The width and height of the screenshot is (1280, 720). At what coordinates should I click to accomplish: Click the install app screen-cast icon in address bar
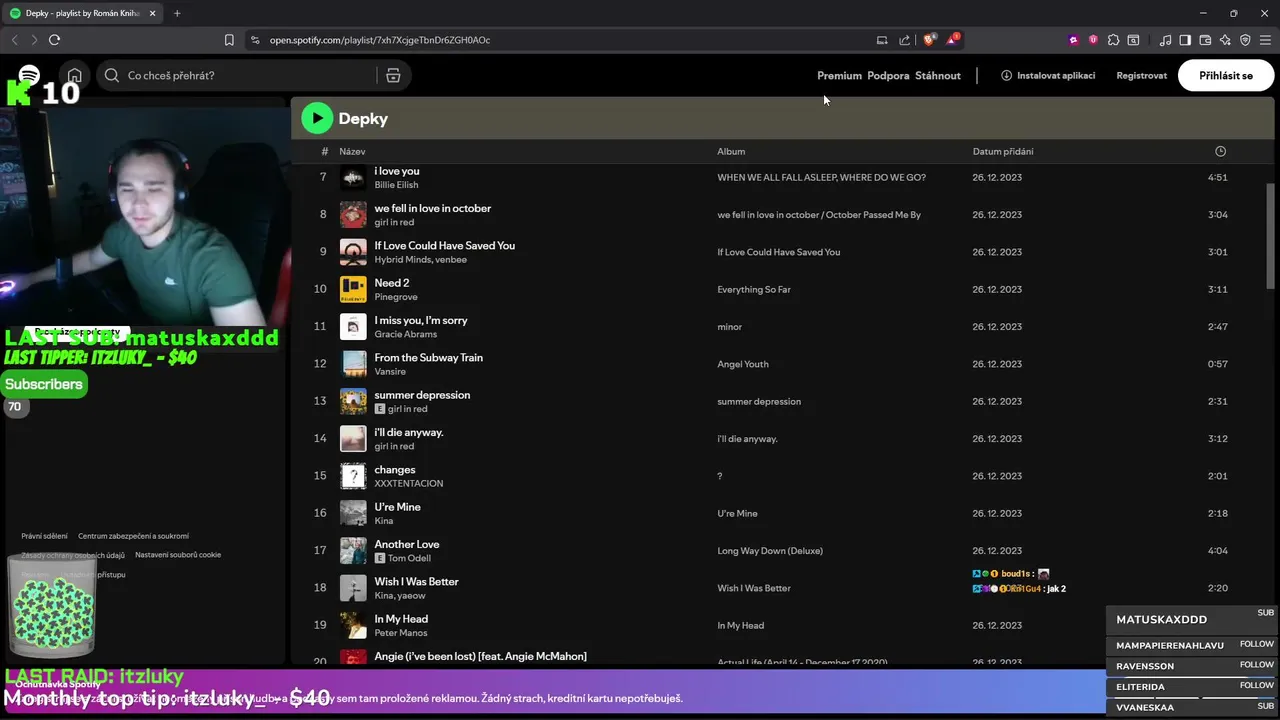click(882, 40)
